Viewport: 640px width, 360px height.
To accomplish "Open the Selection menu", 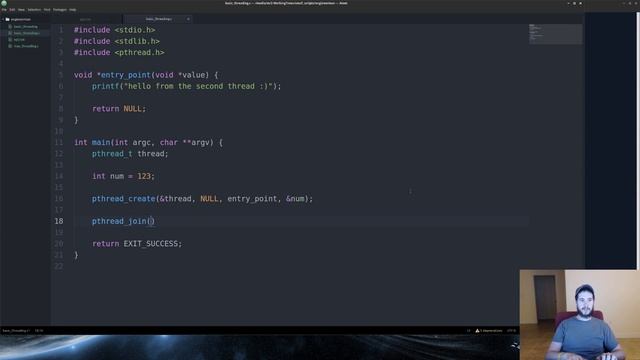I will pyautogui.click(x=34, y=9).
